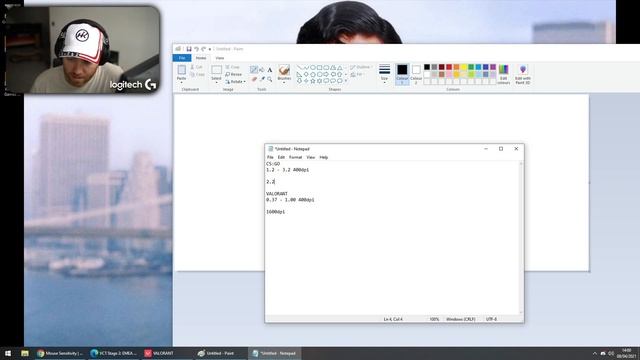The width and height of the screenshot is (640, 360).
Task: Open Edit colours in Paint
Action: click(503, 74)
